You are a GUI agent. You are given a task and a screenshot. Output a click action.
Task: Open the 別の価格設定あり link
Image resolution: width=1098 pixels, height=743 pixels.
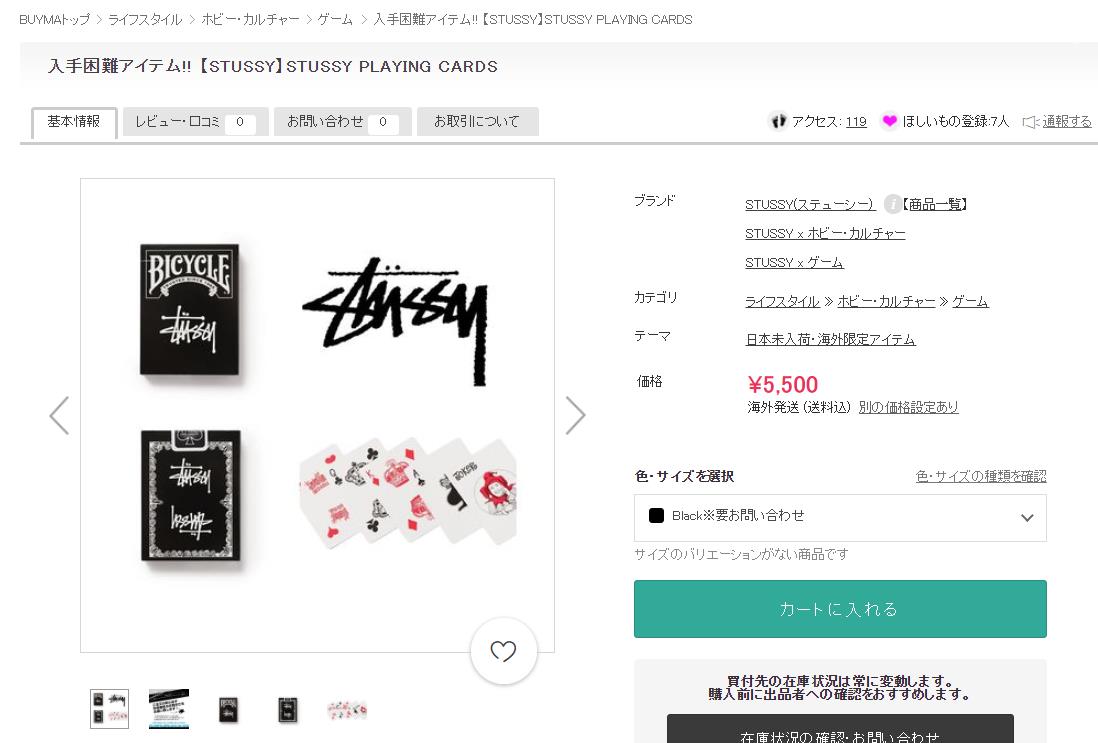[x=908, y=407]
